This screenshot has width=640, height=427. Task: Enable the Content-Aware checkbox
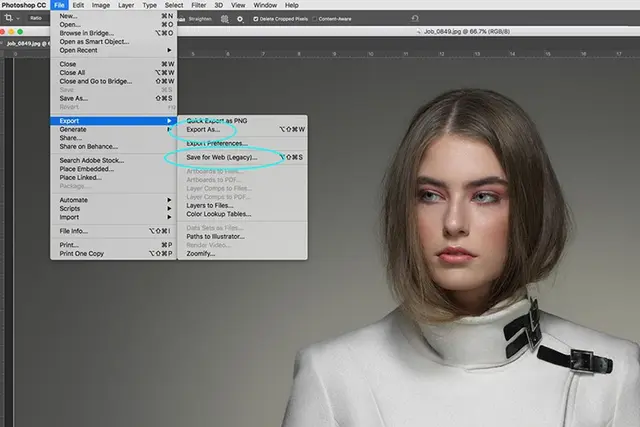tap(315, 19)
